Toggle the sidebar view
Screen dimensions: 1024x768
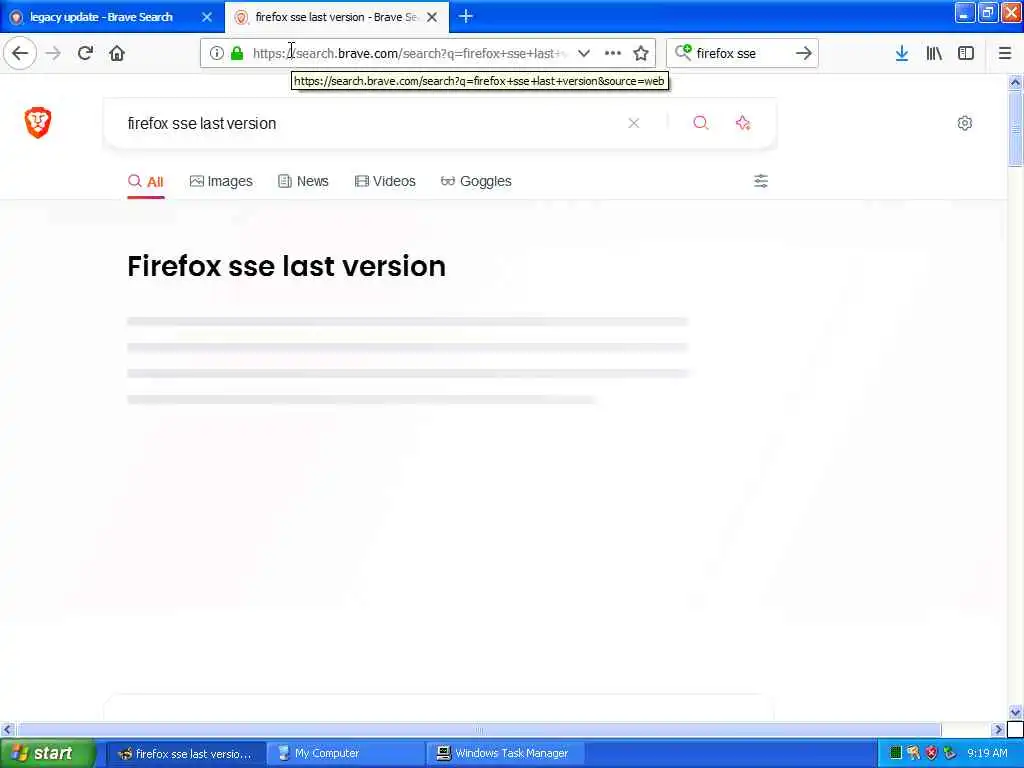[x=966, y=53]
